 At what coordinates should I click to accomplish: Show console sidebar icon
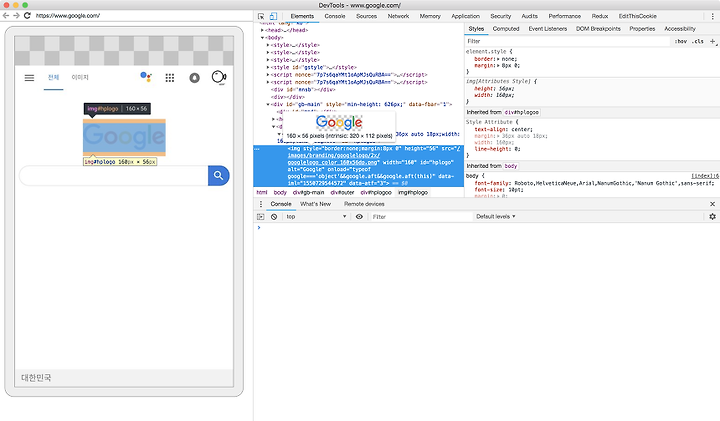point(261,217)
